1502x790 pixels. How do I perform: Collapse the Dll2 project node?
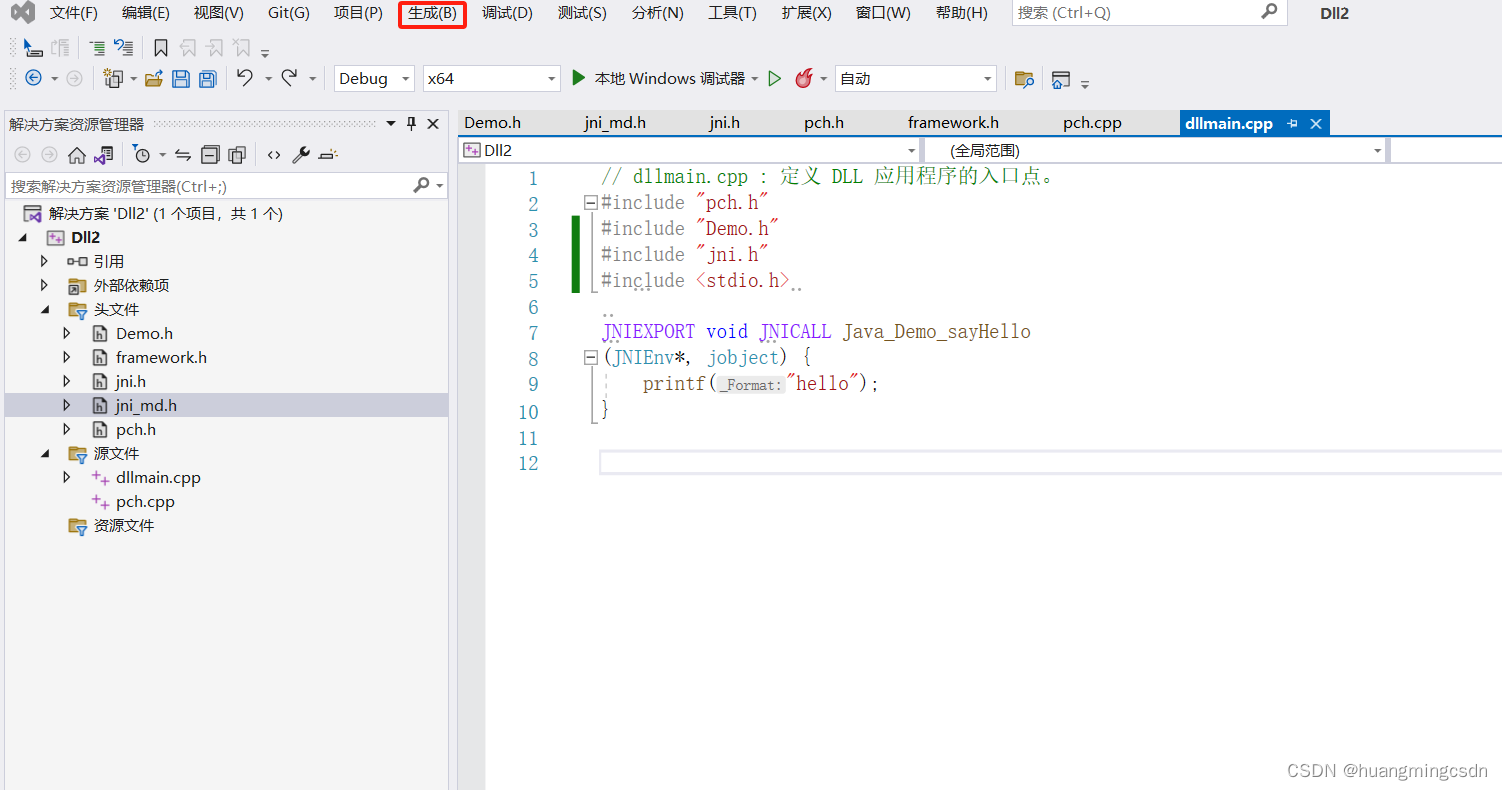point(23,238)
